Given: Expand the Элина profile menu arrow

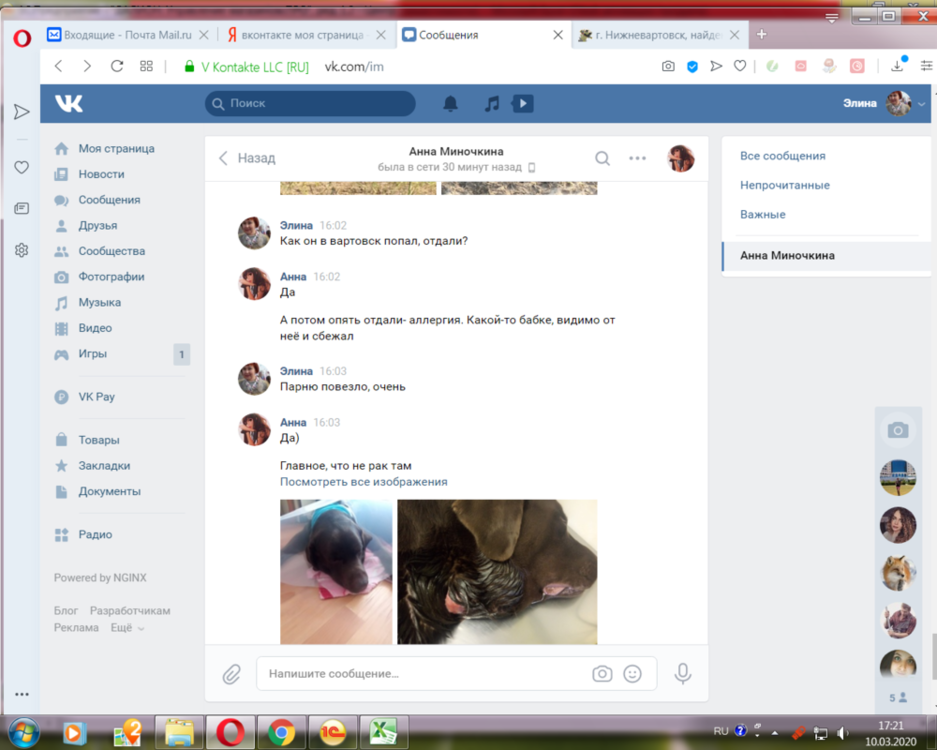Looking at the screenshot, I should [922, 103].
